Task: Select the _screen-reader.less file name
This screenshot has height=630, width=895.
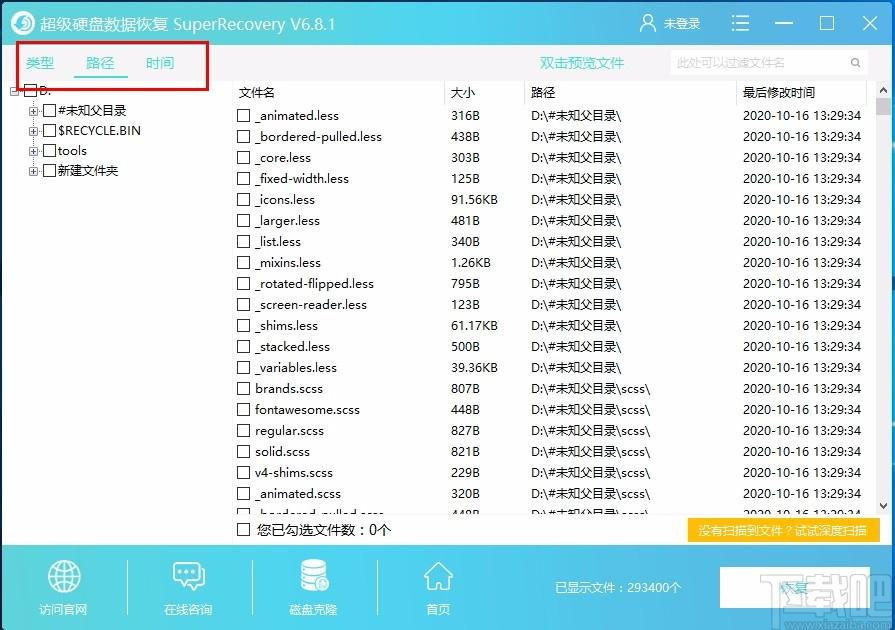Action: click(x=311, y=305)
